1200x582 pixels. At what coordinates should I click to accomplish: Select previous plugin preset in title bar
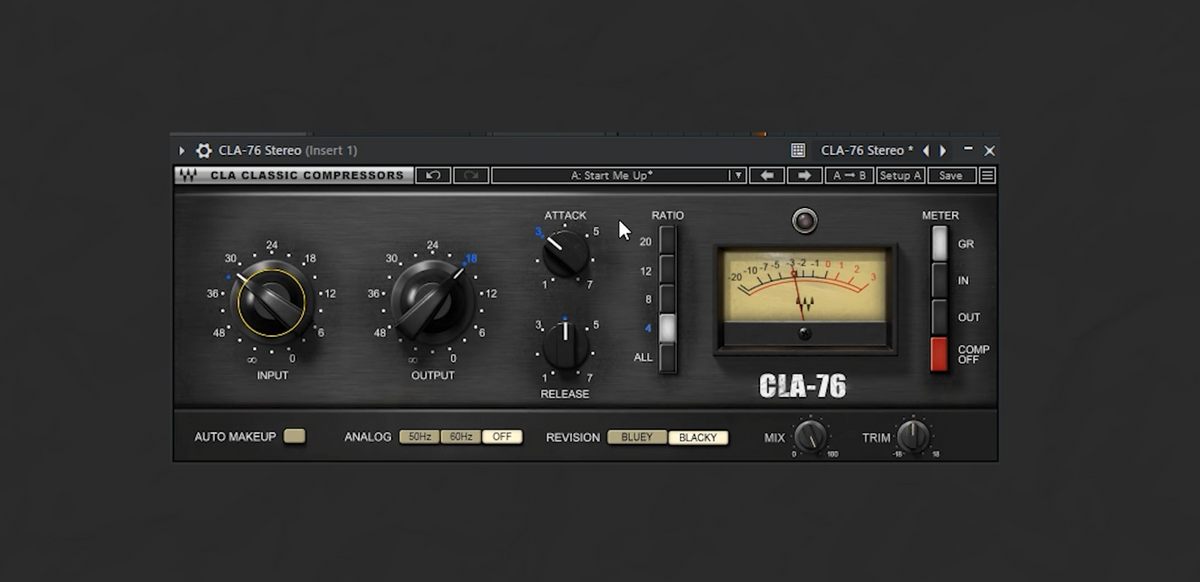pos(926,151)
